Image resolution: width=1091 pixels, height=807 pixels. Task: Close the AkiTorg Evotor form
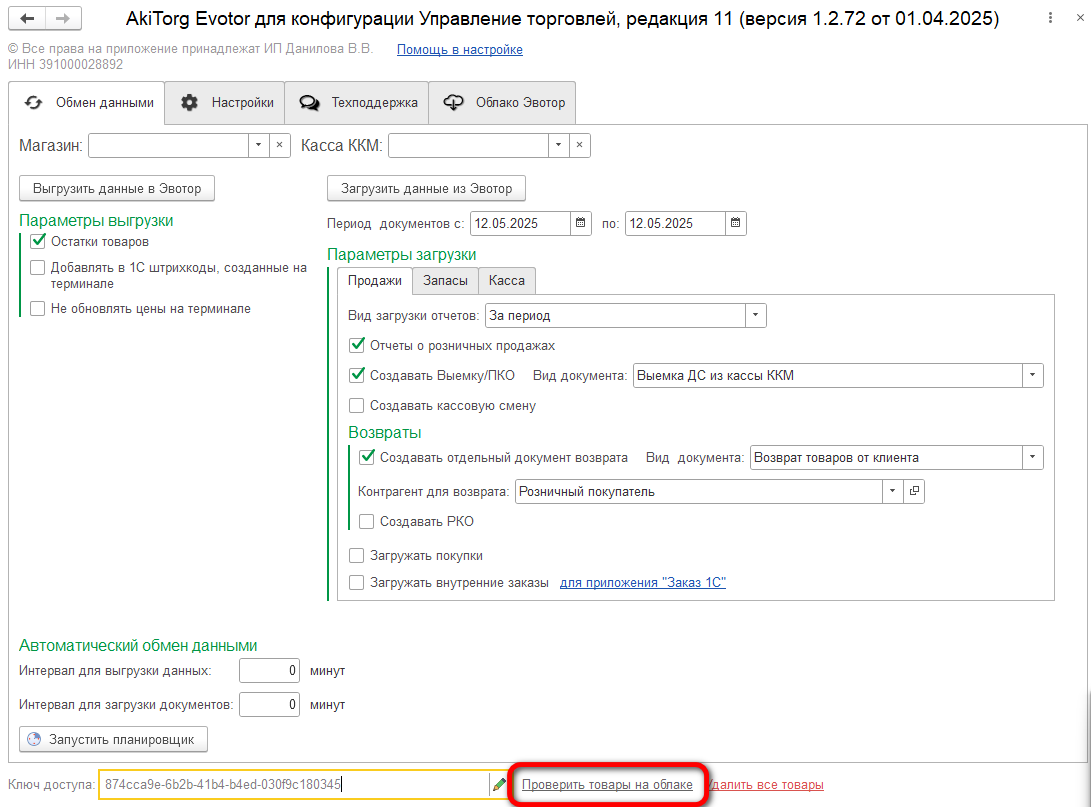(1080, 18)
